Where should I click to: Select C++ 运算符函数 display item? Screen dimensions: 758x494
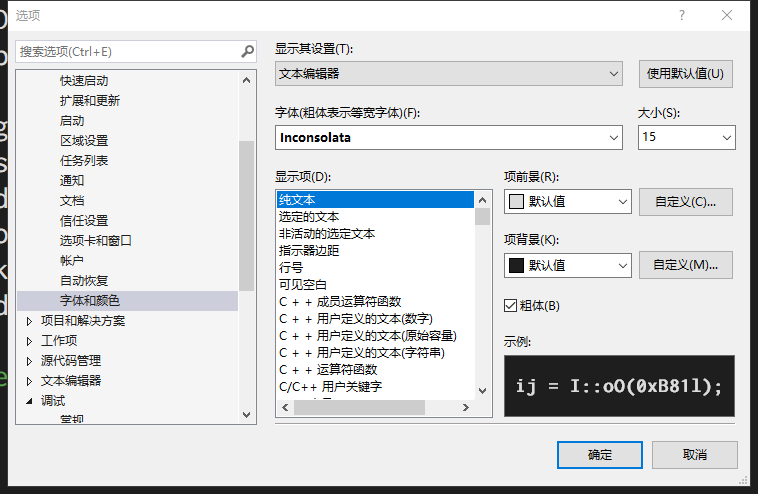(375, 370)
